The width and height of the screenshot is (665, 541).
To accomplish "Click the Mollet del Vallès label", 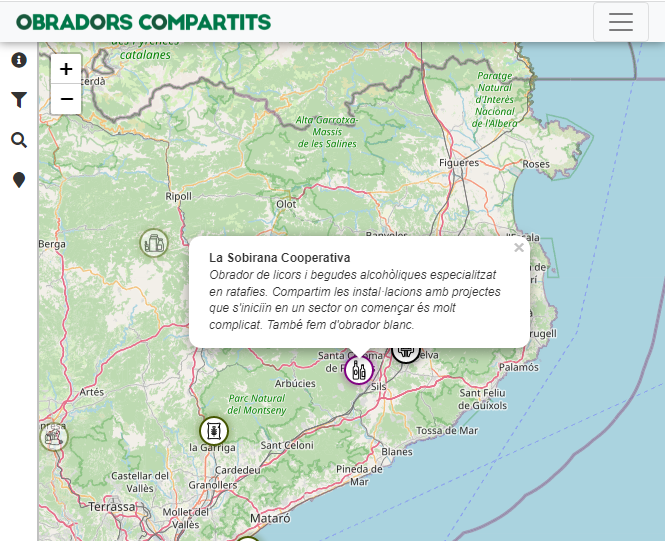I will point(186,518).
